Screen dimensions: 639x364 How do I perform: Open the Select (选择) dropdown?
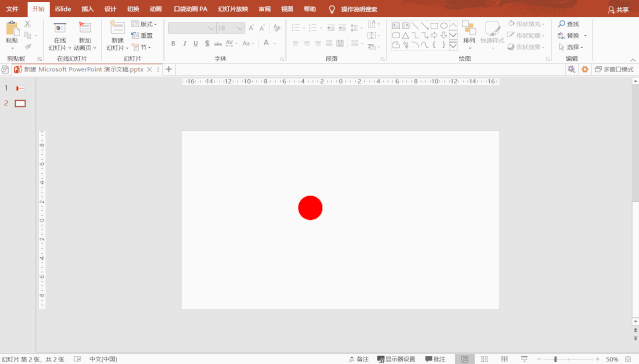pyautogui.click(x=571, y=47)
